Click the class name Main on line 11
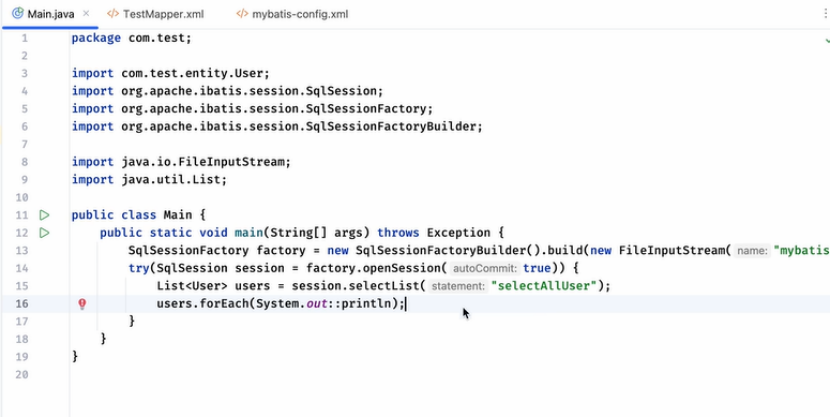The height and width of the screenshot is (417, 830). (177, 215)
